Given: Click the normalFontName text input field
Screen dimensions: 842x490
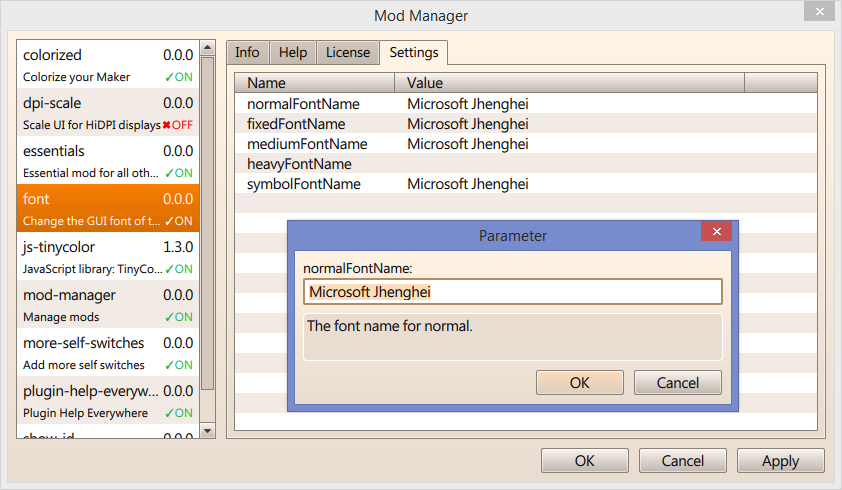Looking at the screenshot, I should click(513, 292).
